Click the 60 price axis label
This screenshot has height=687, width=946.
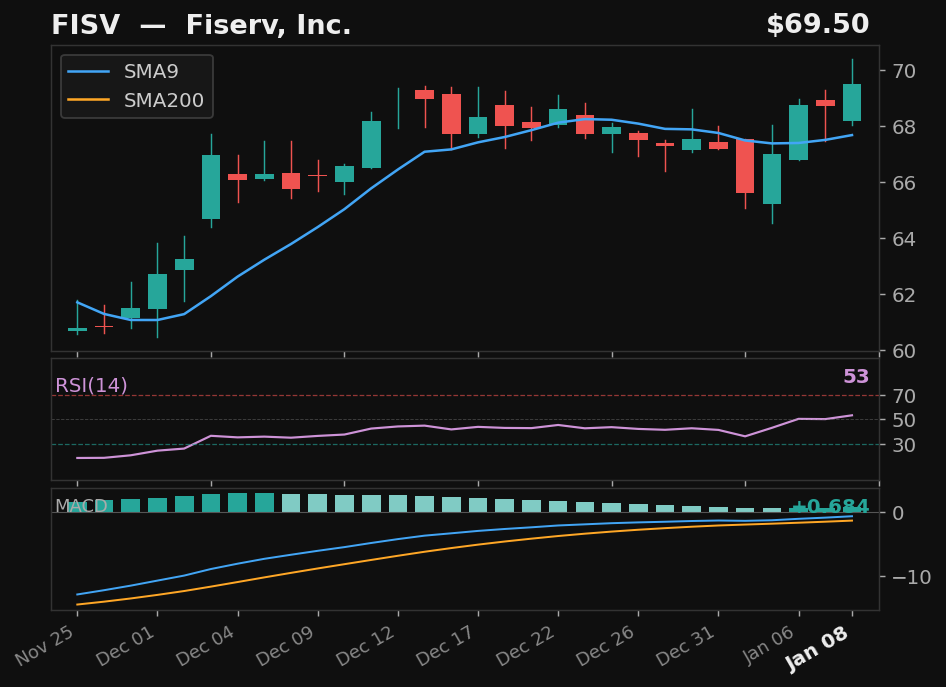pyautogui.click(x=904, y=351)
